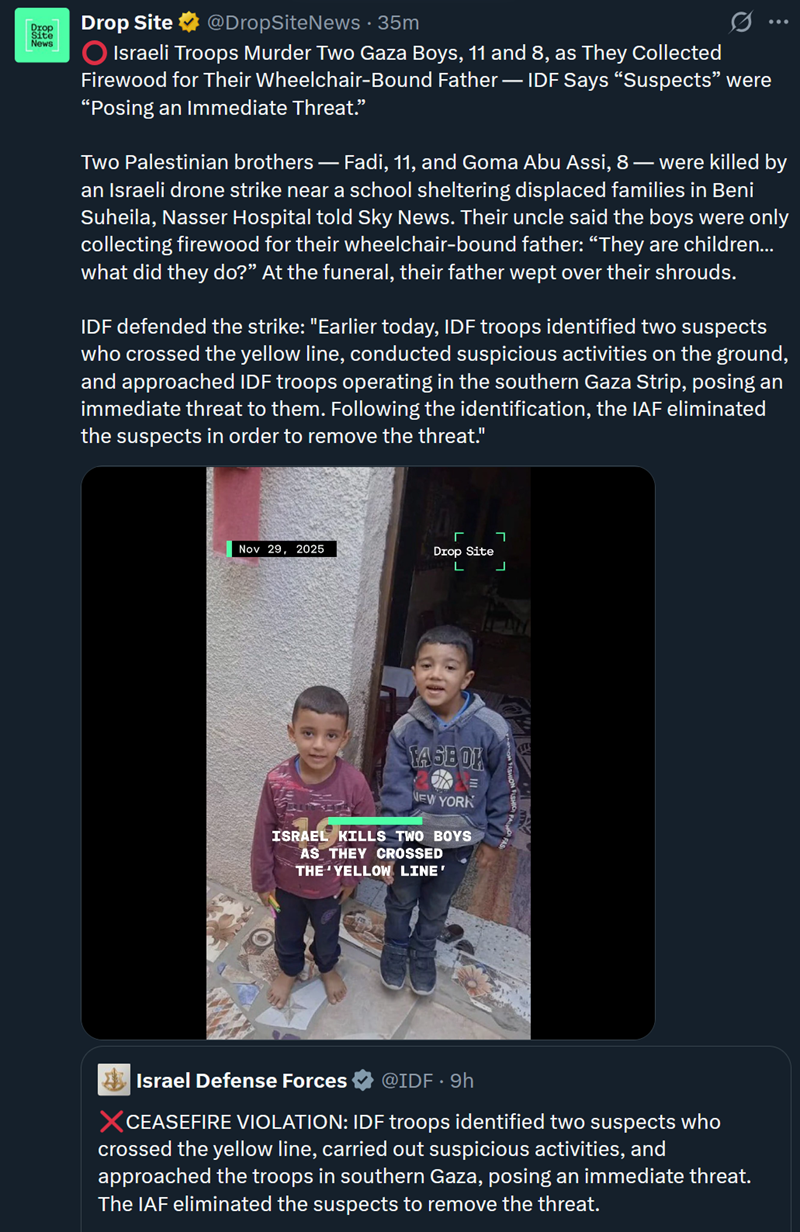The height and width of the screenshot is (1232, 800).
Task: Open the Israel Defense Forces display name
Action: pyautogui.click(x=241, y=1080)
